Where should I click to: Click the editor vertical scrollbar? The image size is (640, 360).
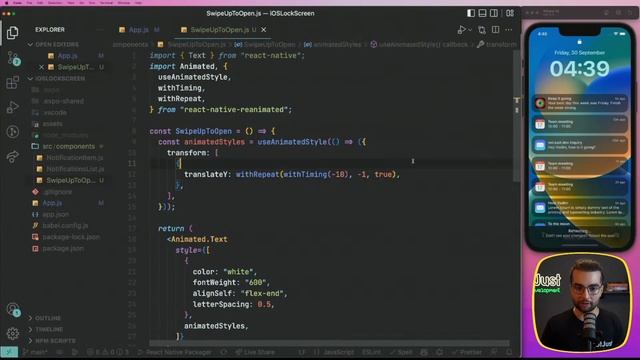[517, 116]
